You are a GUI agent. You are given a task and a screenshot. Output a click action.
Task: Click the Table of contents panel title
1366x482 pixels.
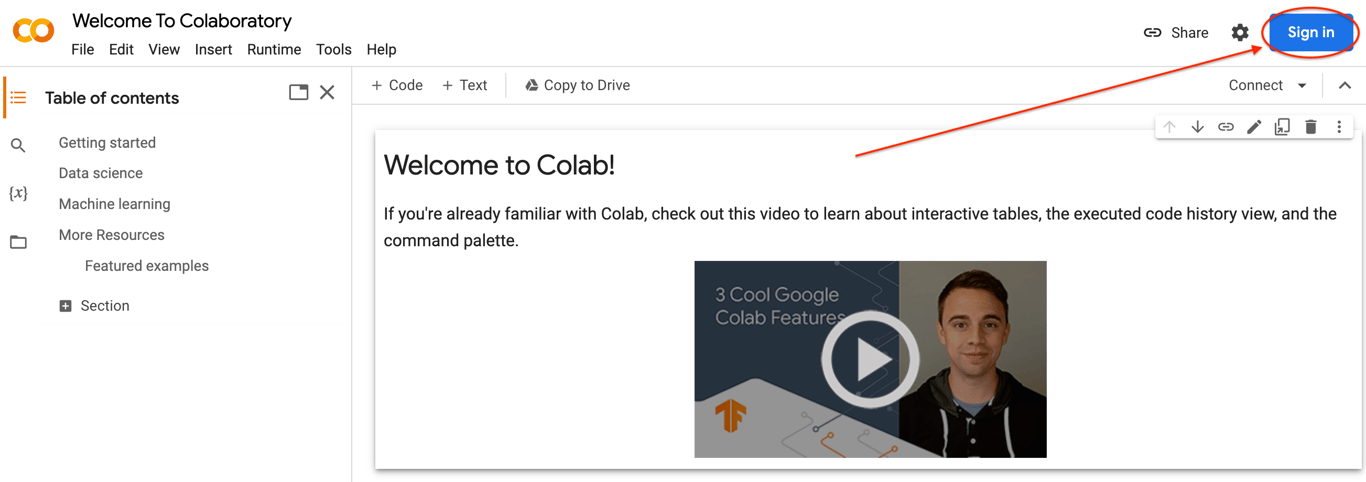pos(112,98)
